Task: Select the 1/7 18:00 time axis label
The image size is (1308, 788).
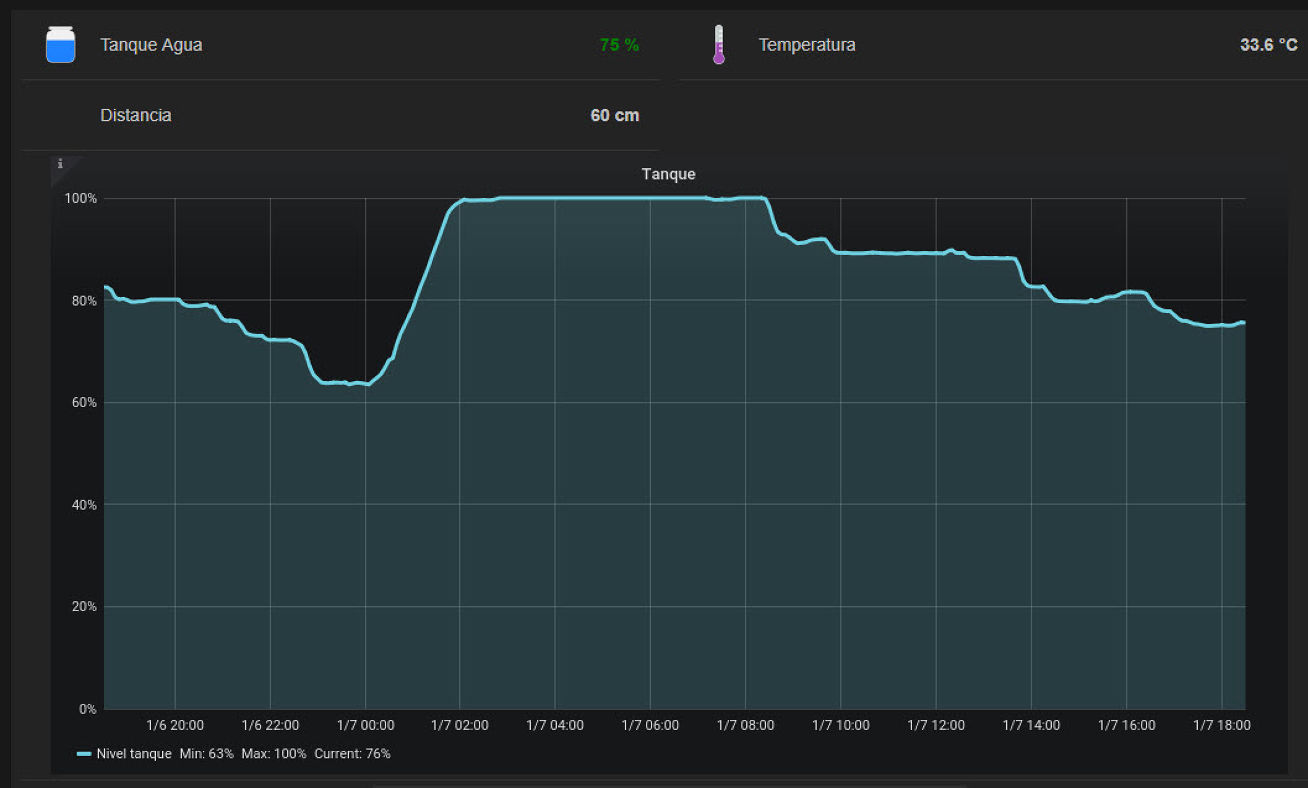Action: (x=1221, y=725)
